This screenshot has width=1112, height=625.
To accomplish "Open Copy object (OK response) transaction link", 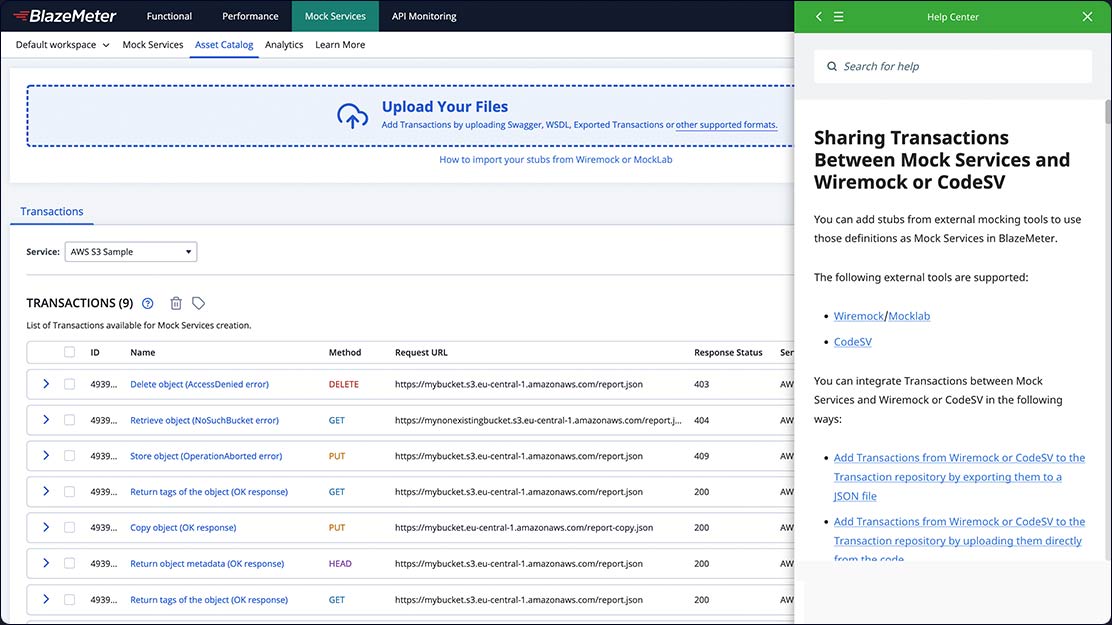I will (x=183, y=527).
